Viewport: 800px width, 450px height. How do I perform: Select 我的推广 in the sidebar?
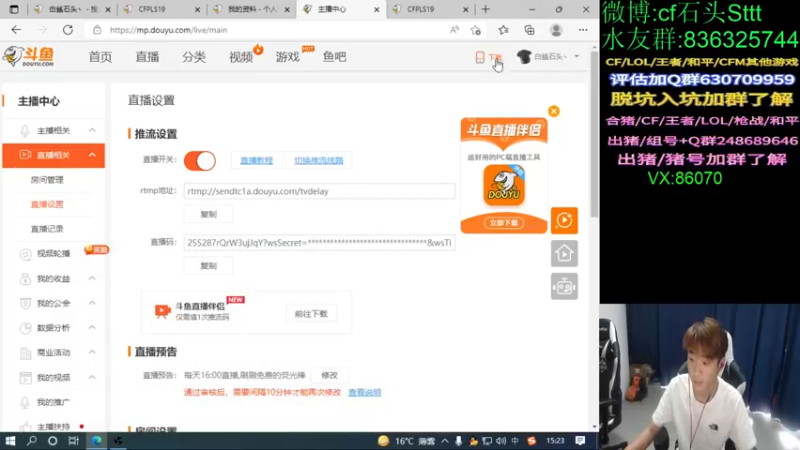pyautogui.click(x=54, y=403)
